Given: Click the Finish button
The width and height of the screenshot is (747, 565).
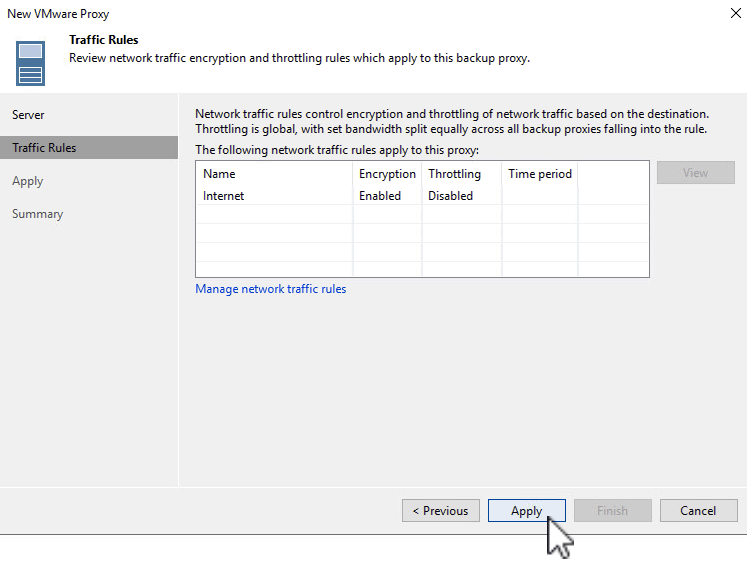Looking at the screenshot, I should point(612,511).
